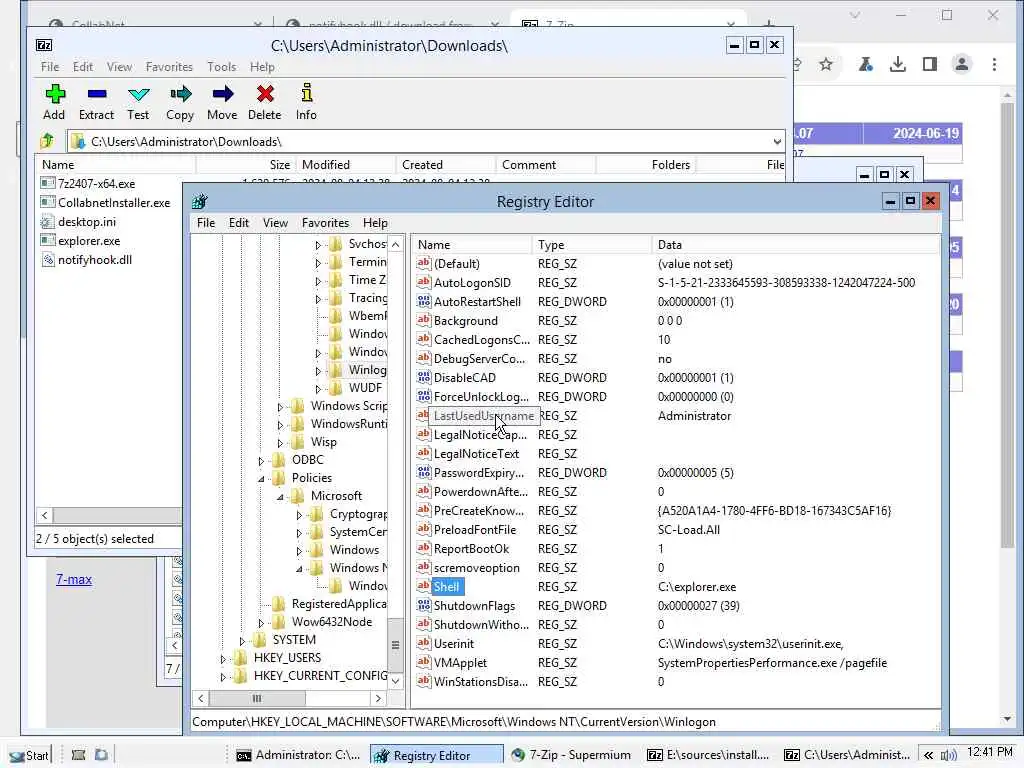Open Registry Editor Help menu
The width and height of the screenshot is (1024, 768).
pyautogui.click(x=375, y=223)
